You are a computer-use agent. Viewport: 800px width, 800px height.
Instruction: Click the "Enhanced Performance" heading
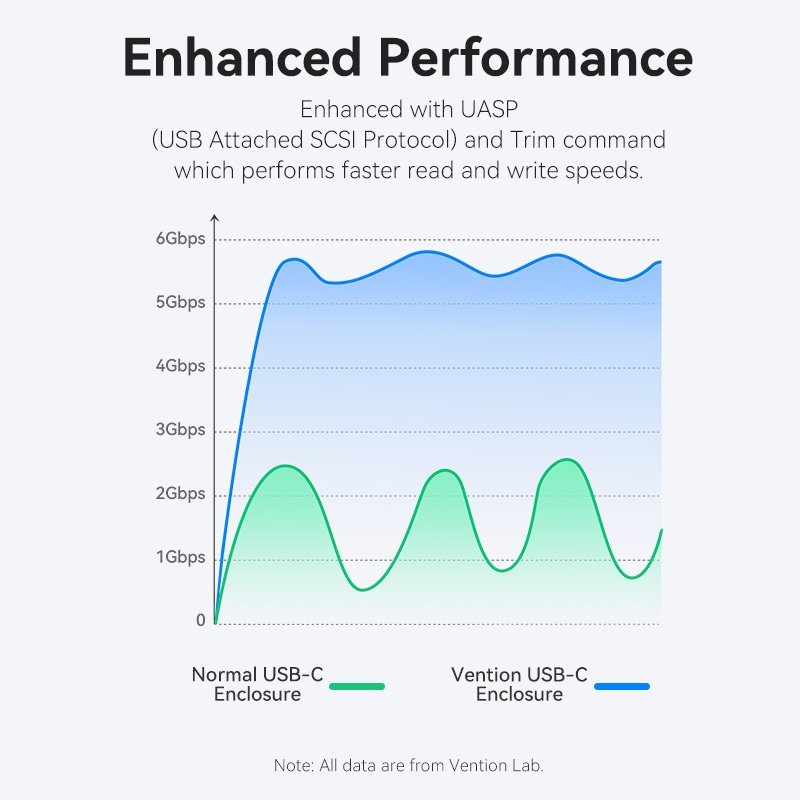tap(407, 58)
